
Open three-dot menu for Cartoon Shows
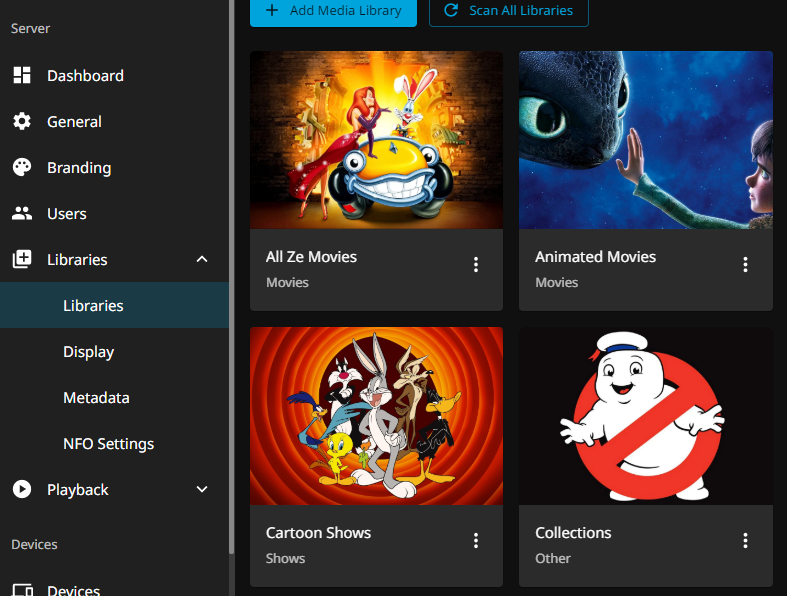pyautogui.click(x=476, y=541)
